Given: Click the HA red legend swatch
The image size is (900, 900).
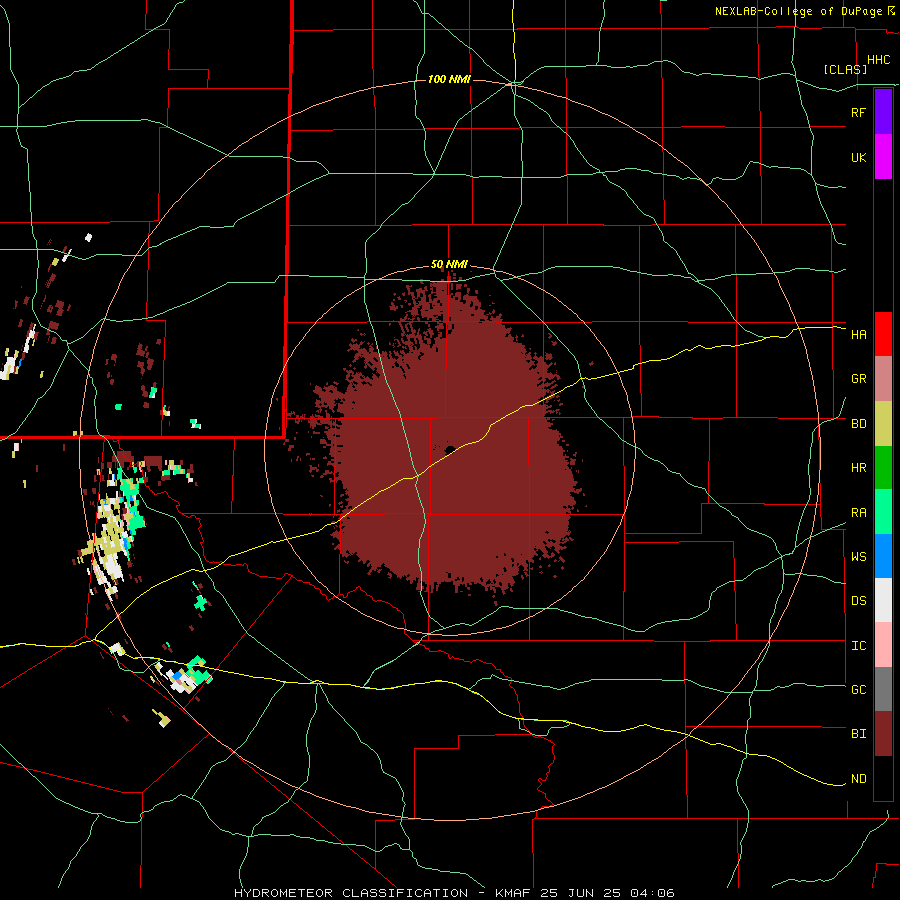Looking at the screenshot, I should (883, 334).
